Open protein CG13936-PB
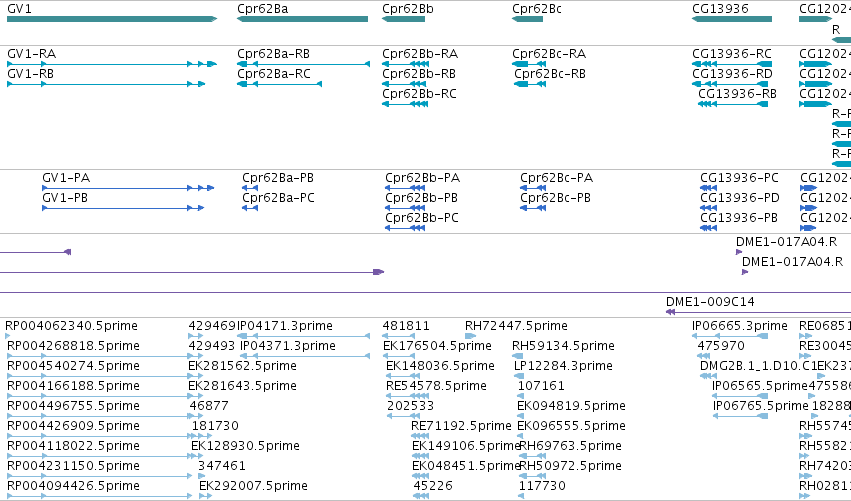This screenshot has height=501, width=851. (739, 218)
